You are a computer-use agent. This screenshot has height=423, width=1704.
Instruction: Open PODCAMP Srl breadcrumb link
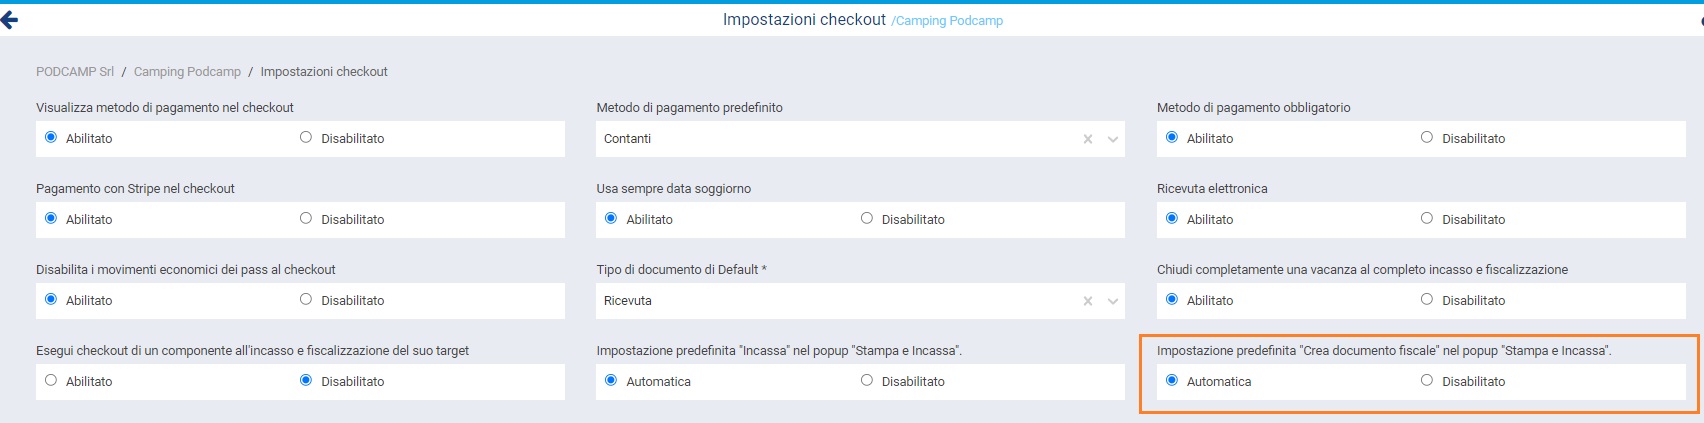[75, 72]
